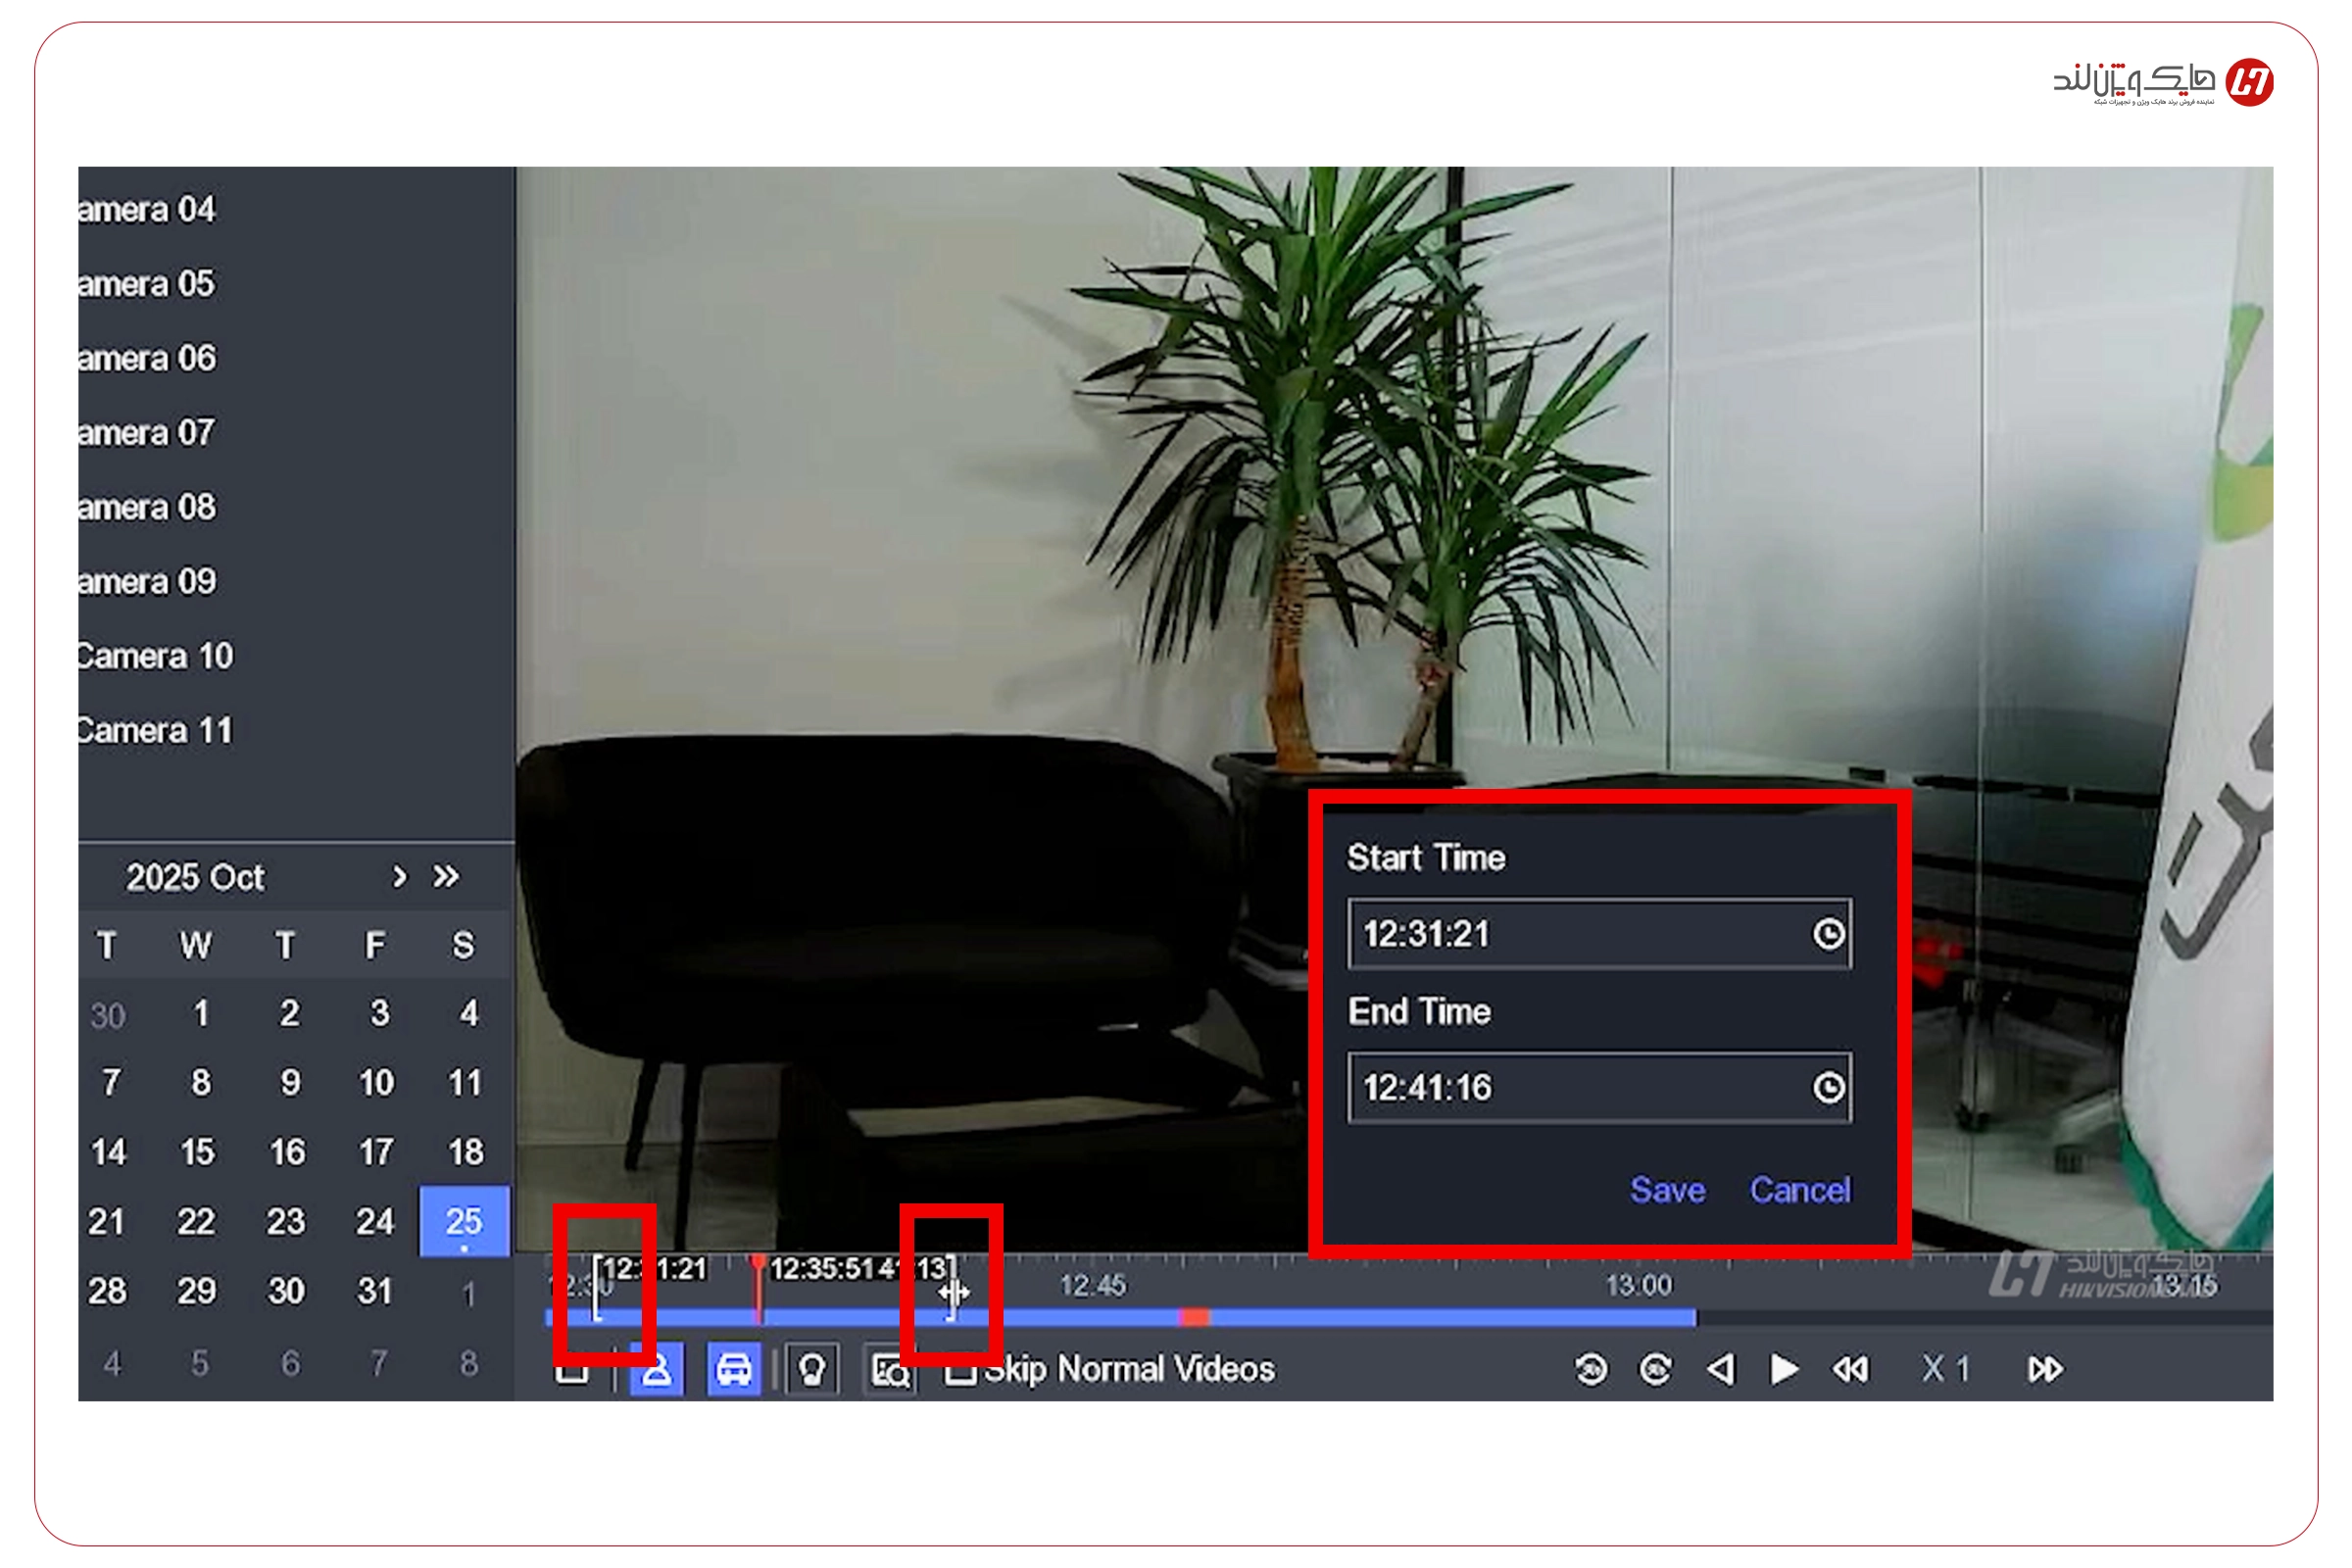Toggle the human detection filter icon
This screenshot has height=1568, width=2352.
tap(657, 1371)
